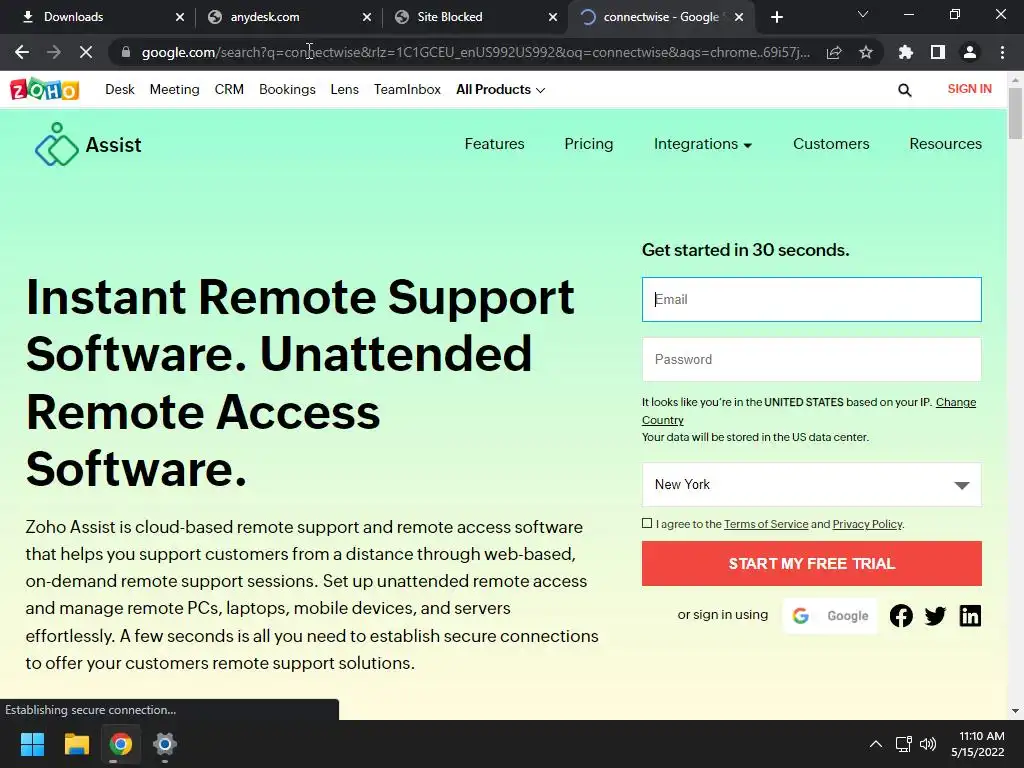Viewport: 1024px width, 768px height.
Task: Close the Site Blocked tab
Action: 553,17
